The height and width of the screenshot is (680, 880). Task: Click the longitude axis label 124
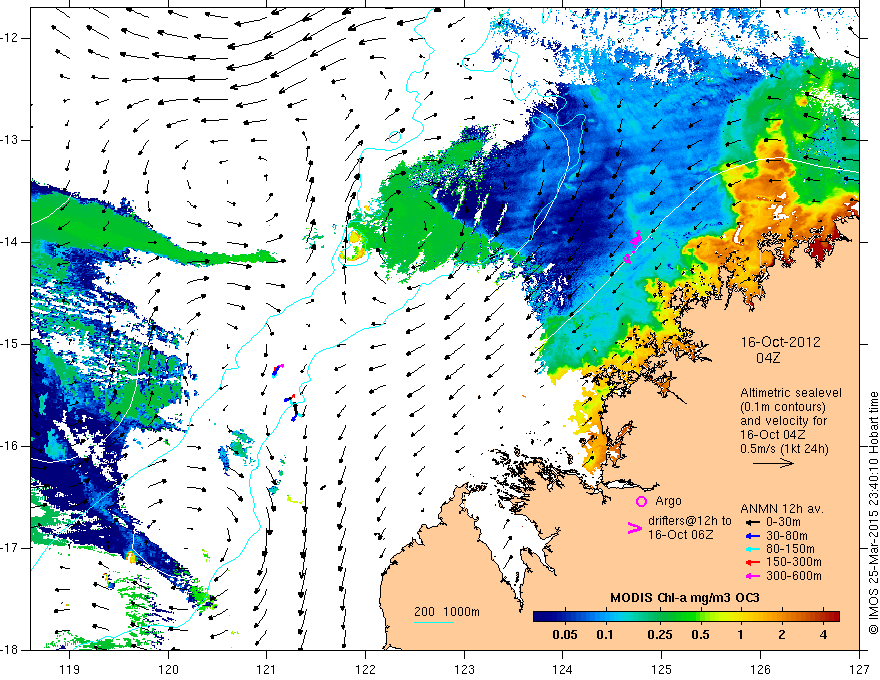point(563,669)
